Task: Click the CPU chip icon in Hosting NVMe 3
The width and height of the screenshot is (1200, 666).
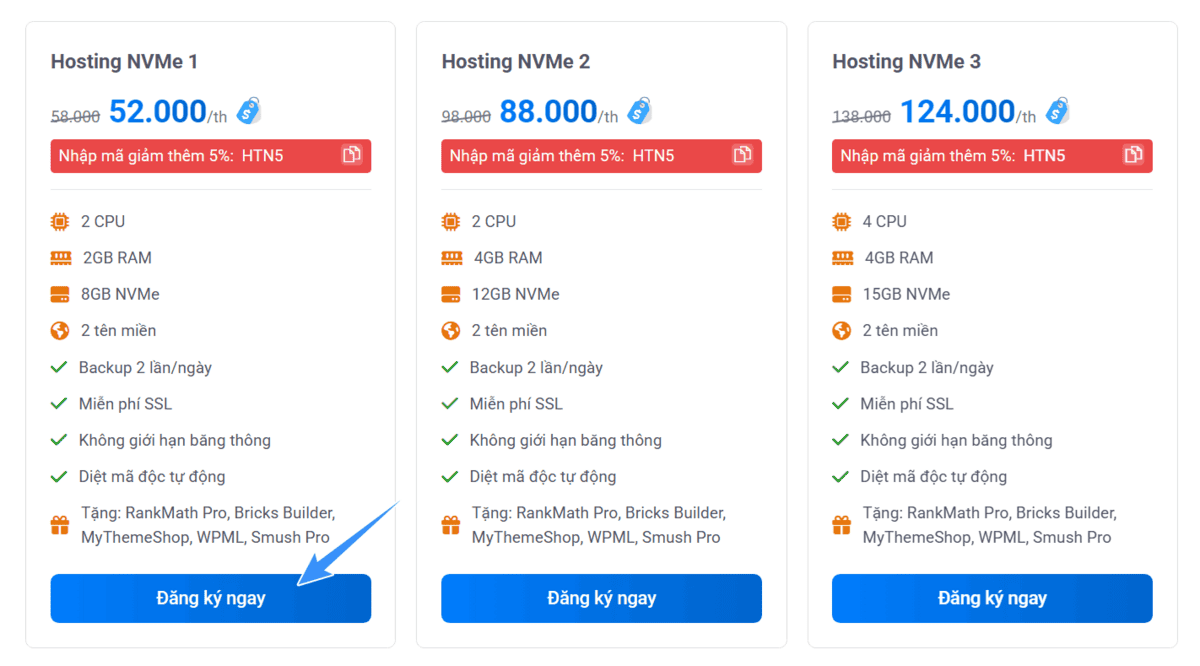Action: tap(841, 221)
